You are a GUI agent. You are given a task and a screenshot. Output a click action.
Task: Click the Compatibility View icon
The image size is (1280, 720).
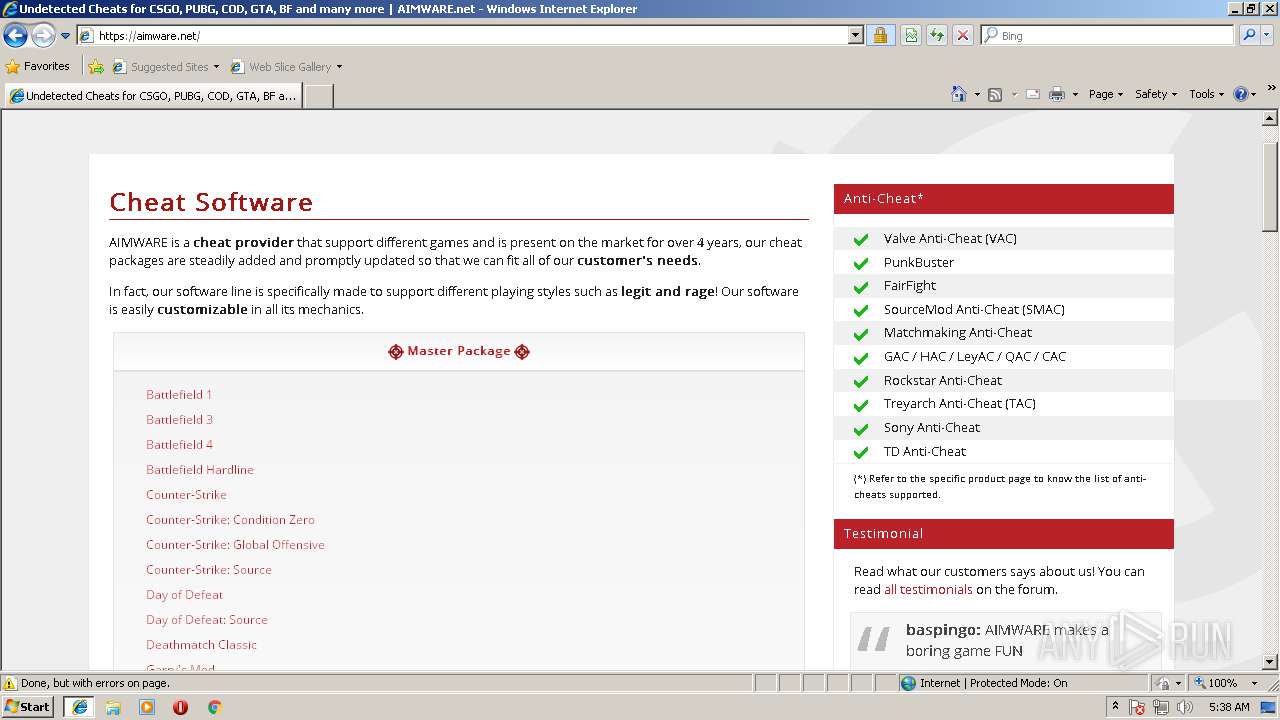click(911, 35)
